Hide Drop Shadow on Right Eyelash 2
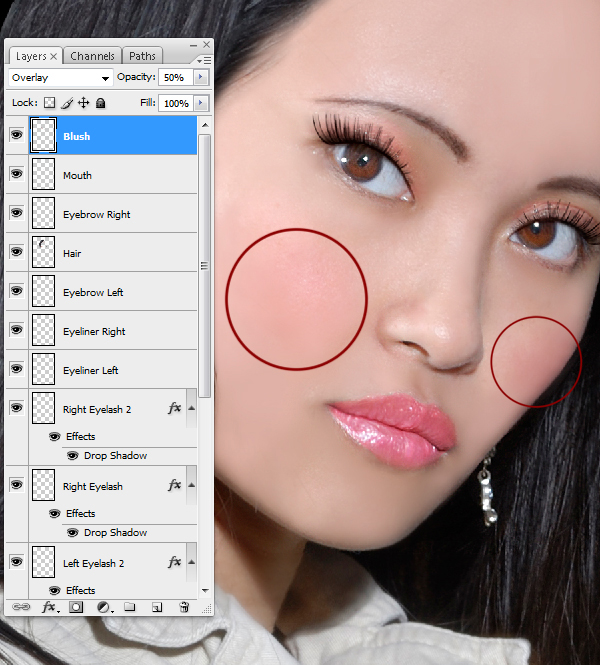Viewport: 600px width, 665px height. click(x=73, y=455)
